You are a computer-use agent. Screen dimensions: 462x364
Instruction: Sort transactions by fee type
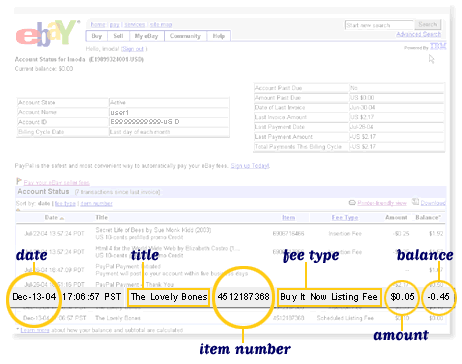pos(65,203)
